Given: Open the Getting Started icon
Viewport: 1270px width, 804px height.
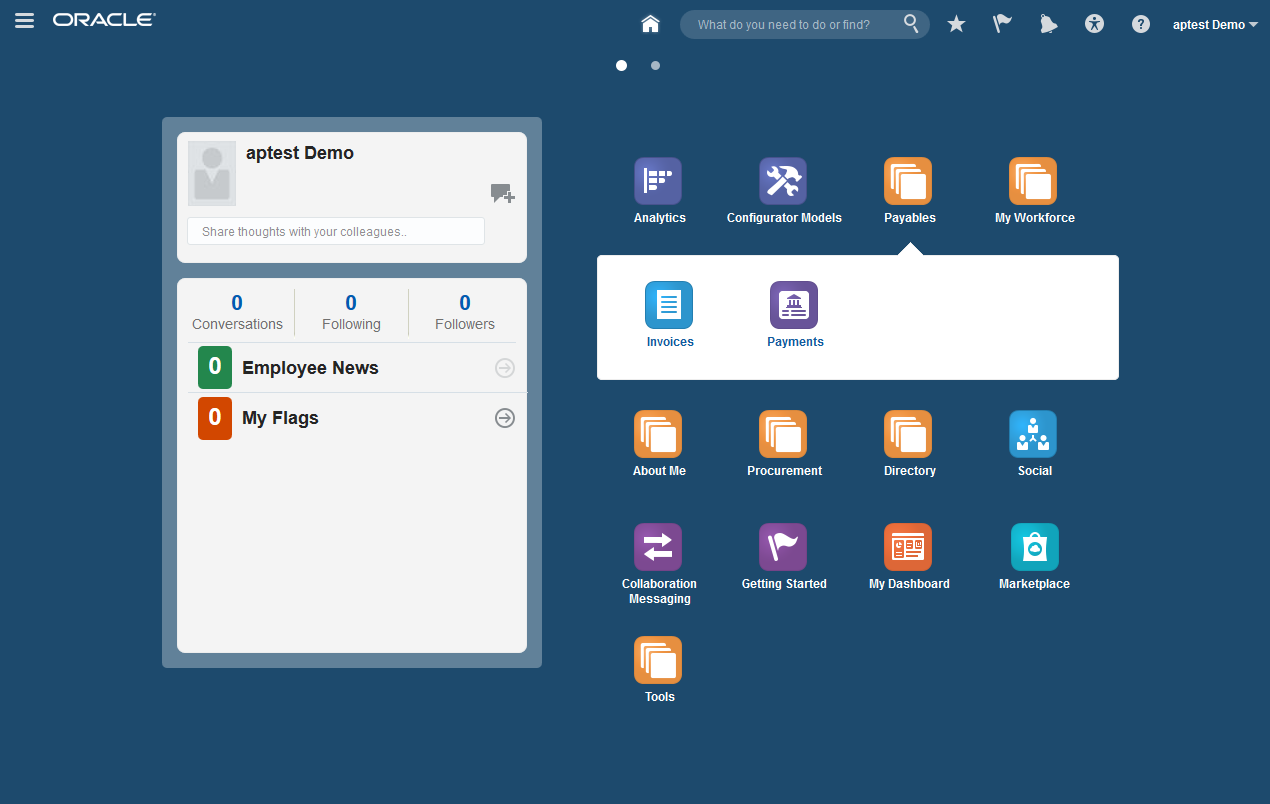Looking at the screenshot, I should pyautogui.click(x=783, y=547).
